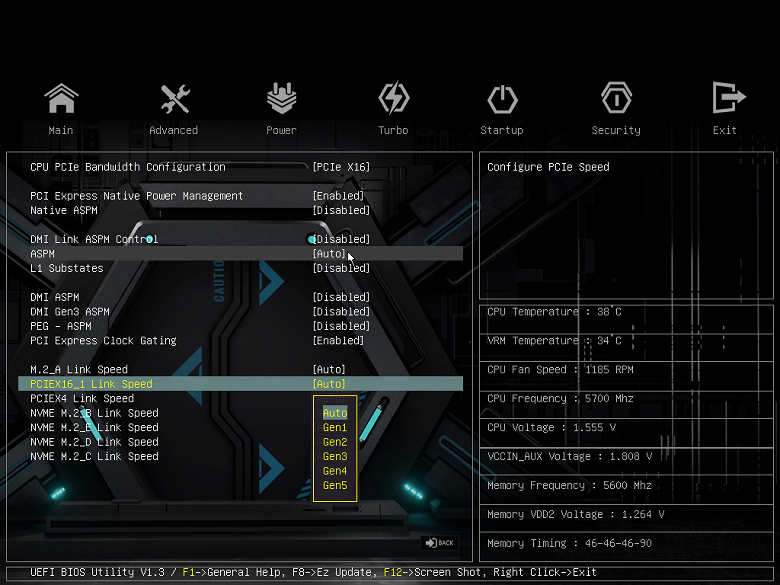Expand the M.2_A Link Speed Auto option
Viewport: 780px width, 585px height.
click(x=329, y=370)
